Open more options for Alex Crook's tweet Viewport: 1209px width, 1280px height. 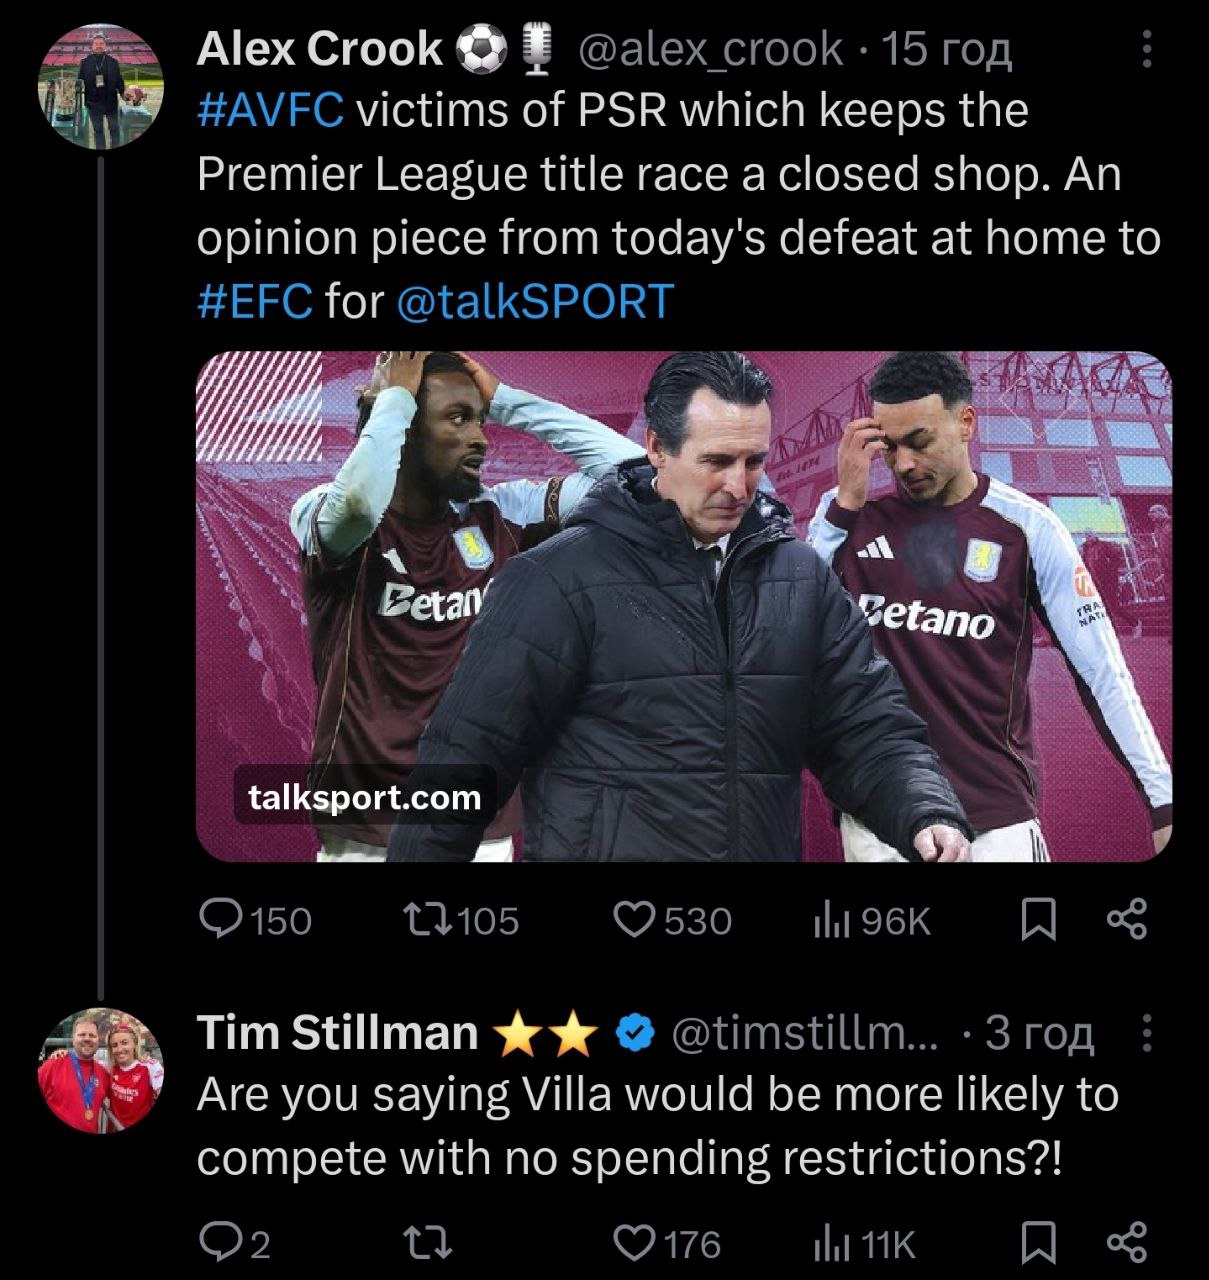click(x=1146, y=50)
